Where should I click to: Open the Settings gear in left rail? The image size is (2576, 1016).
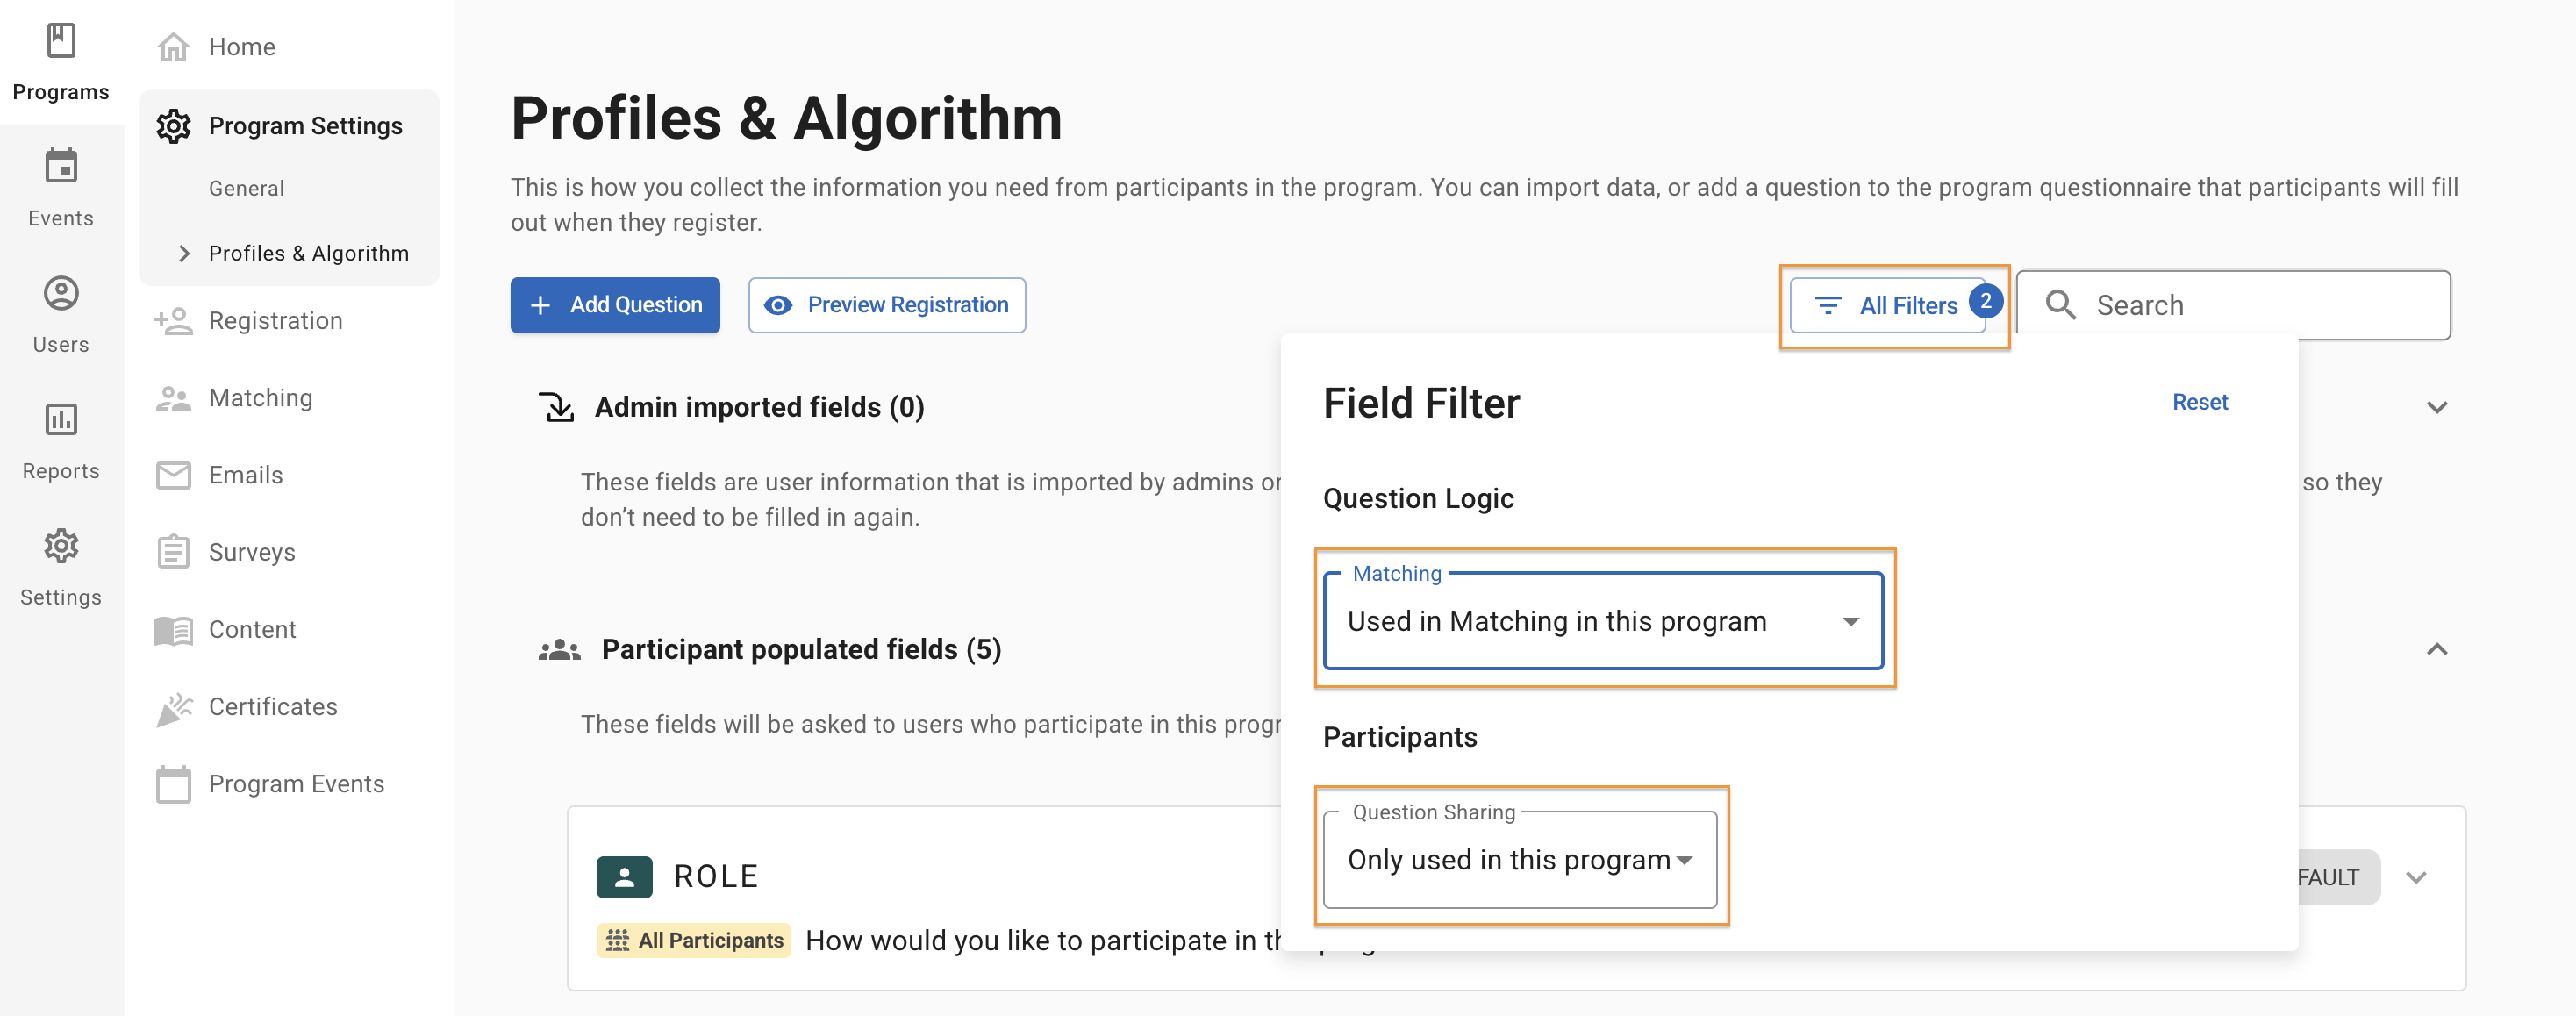[61, 546]
